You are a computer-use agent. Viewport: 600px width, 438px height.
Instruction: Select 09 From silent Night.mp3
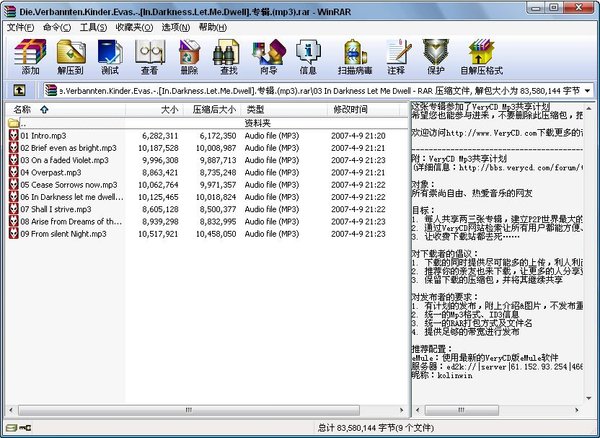point(63,233)
